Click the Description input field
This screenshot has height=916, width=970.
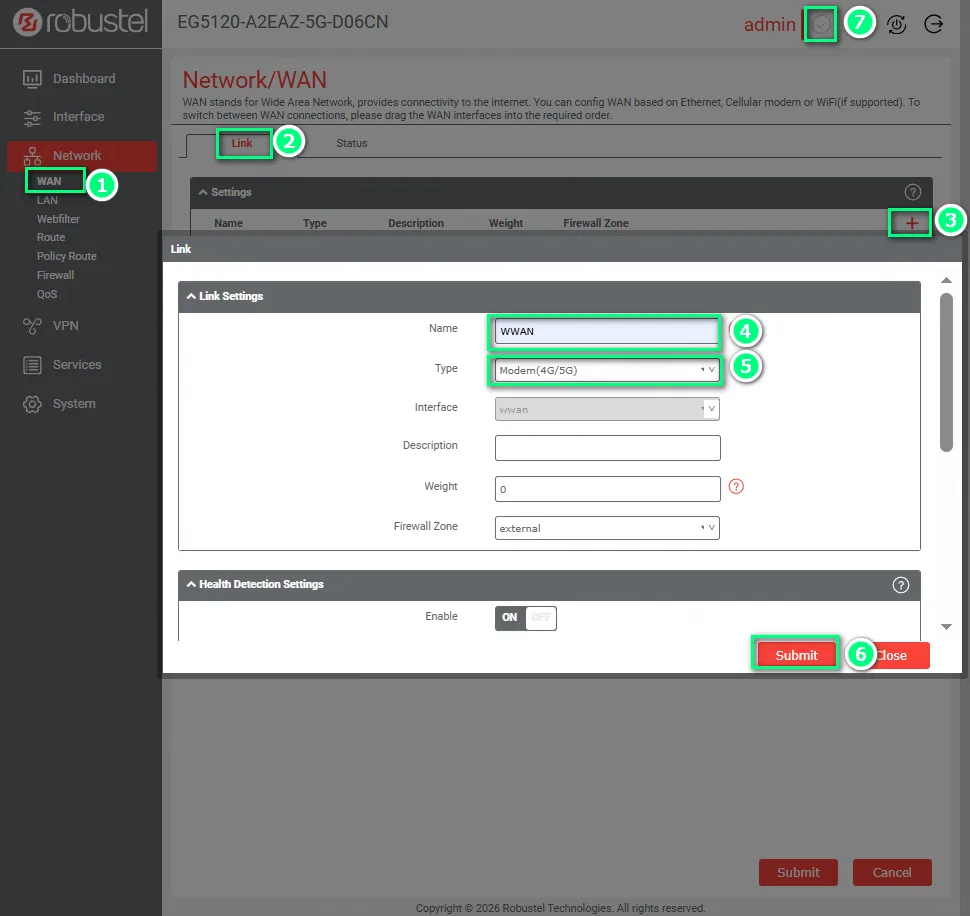click(607, 447)
